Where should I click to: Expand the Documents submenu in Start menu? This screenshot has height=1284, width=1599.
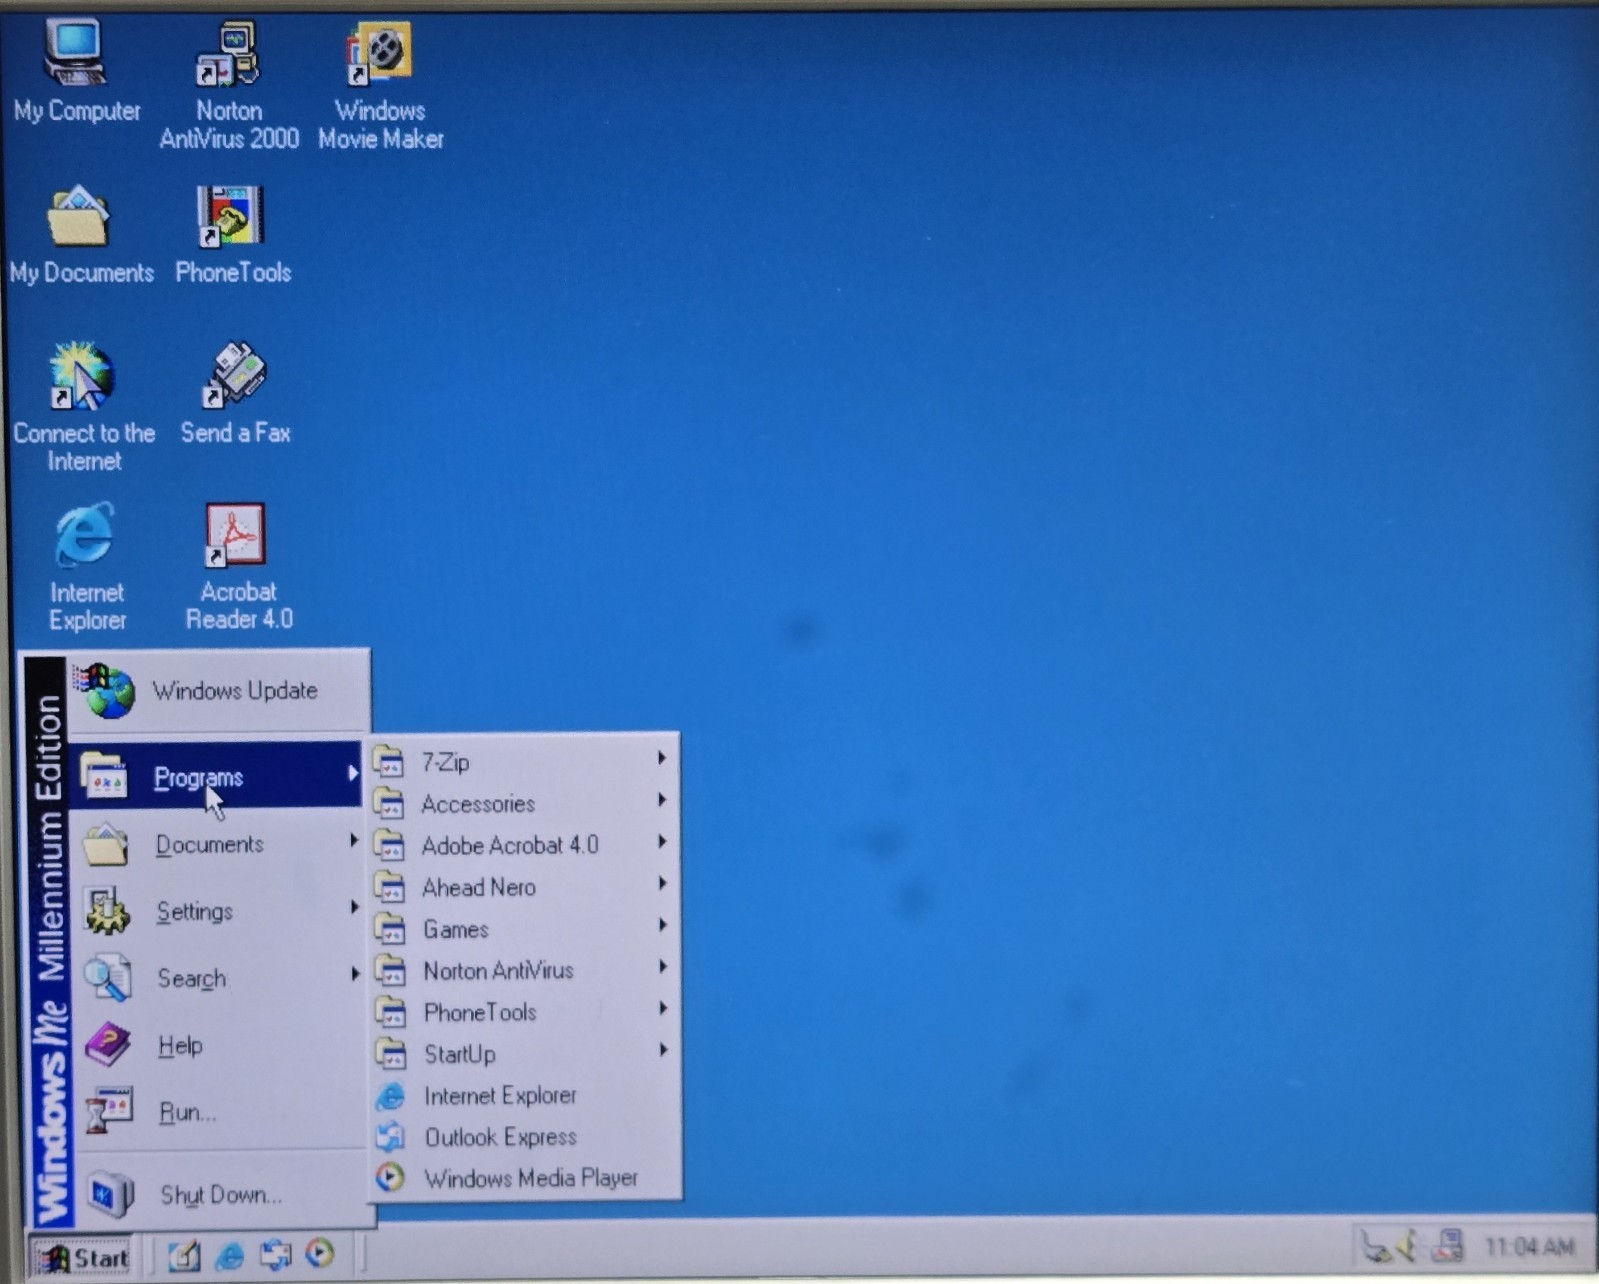coord(215,845)
